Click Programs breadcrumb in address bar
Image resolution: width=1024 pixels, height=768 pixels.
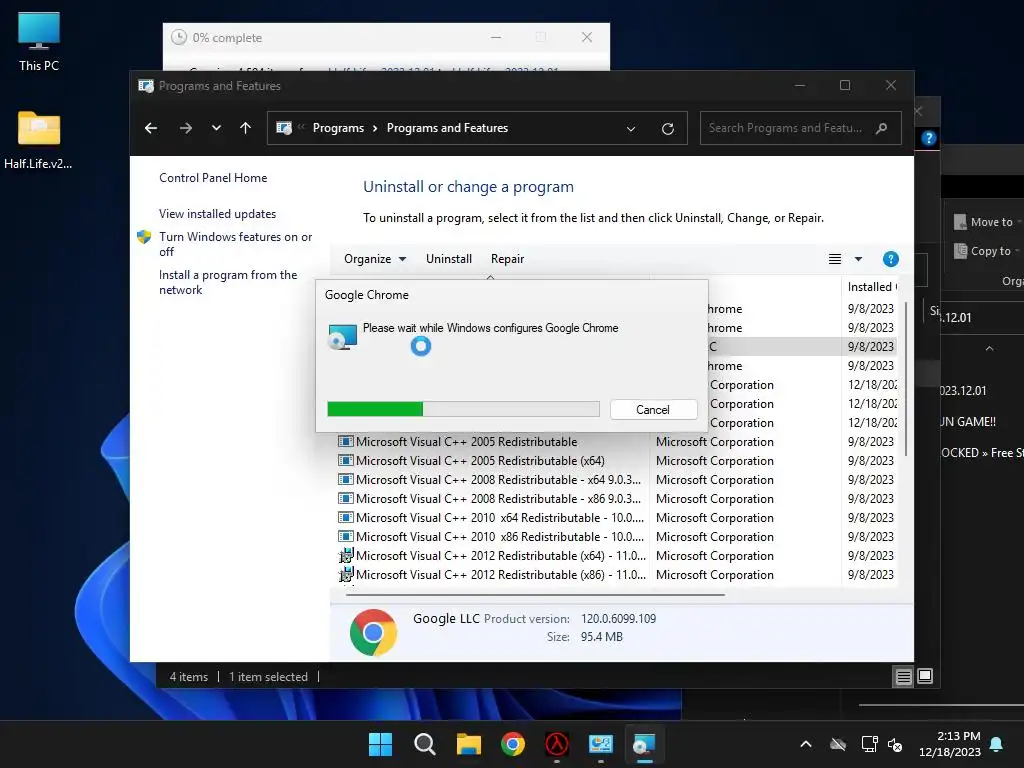338,128
